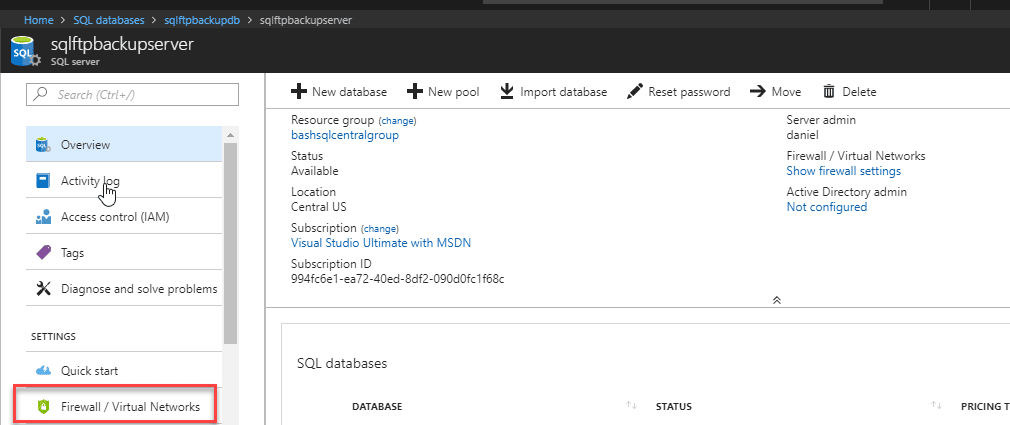Select Quick start in Settings section

point(124,370)
